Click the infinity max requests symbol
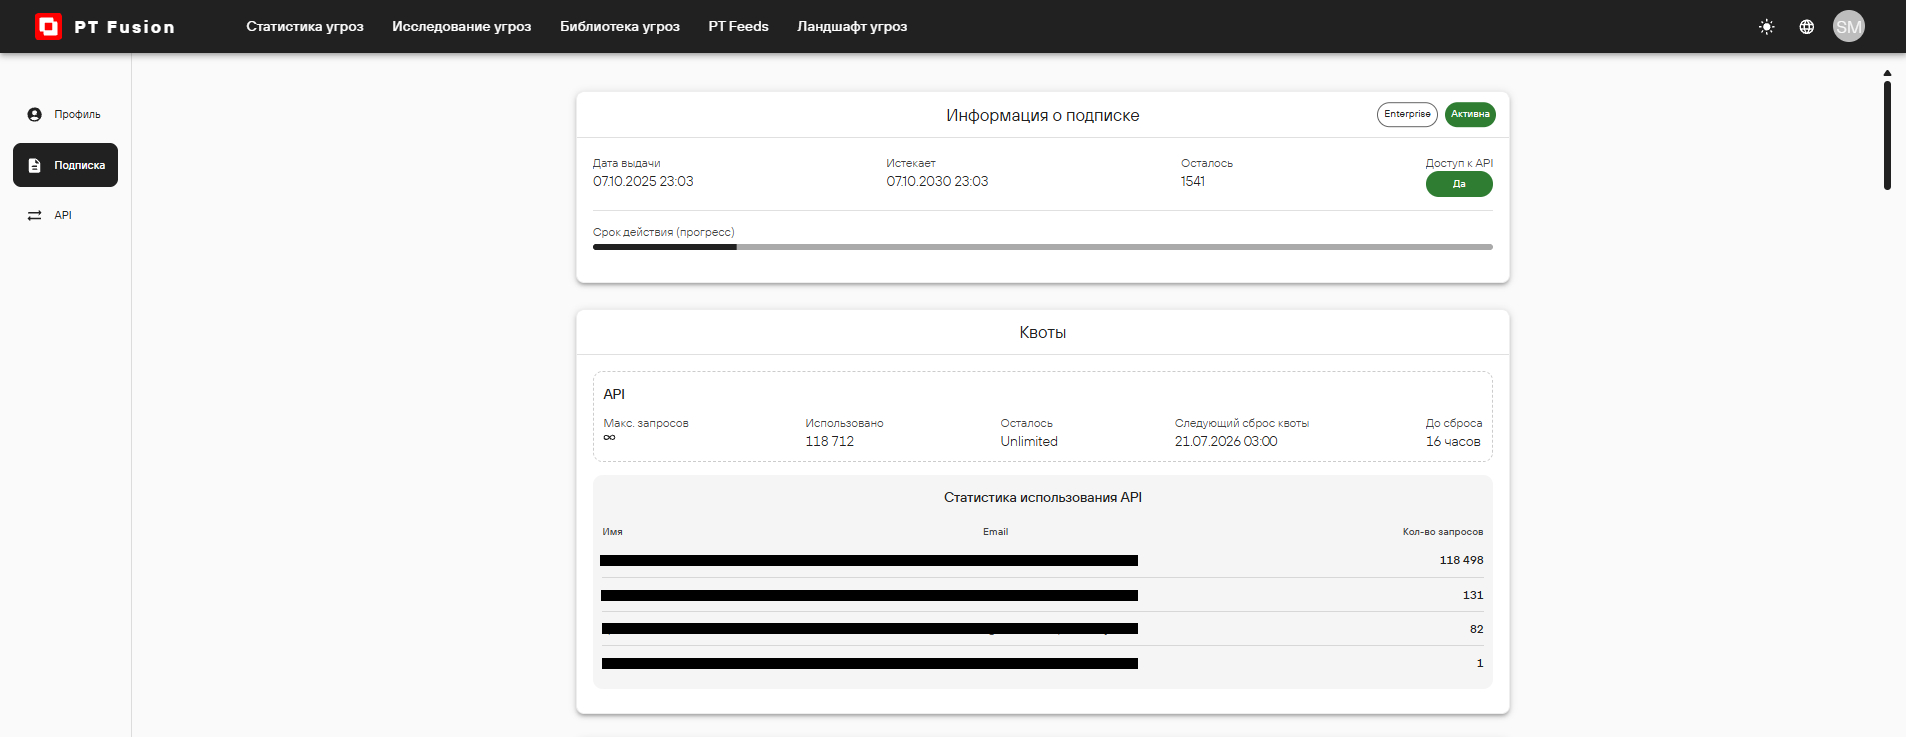 609,437
